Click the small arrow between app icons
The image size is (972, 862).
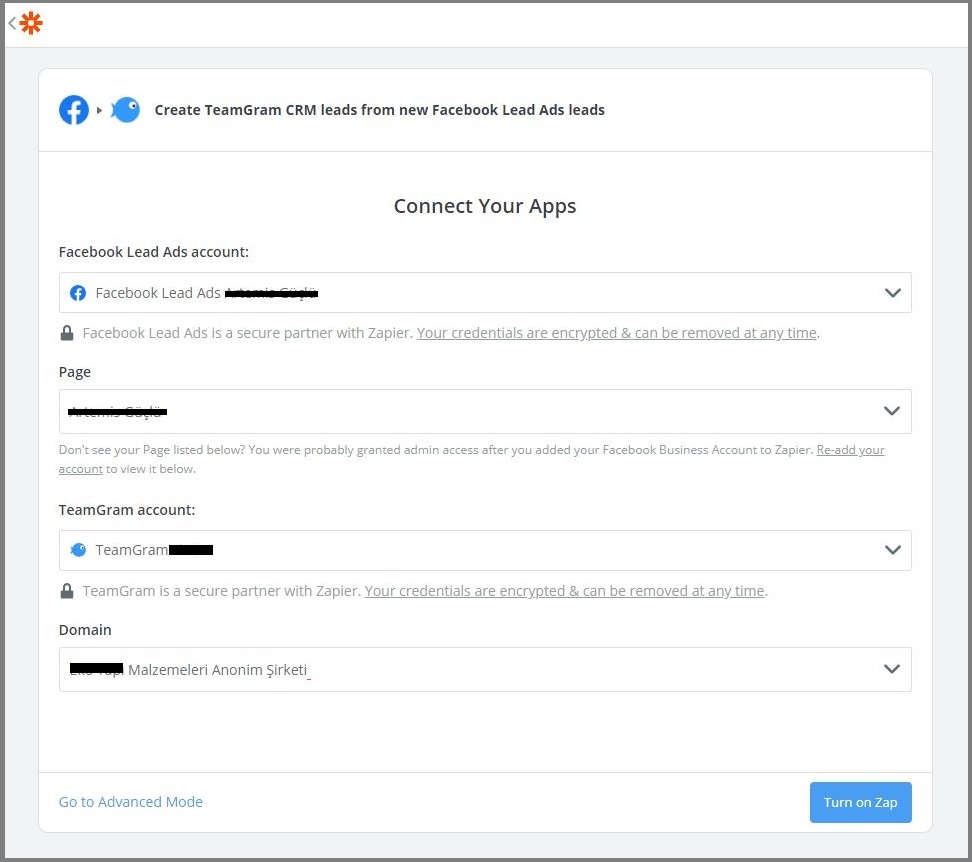coord(99,110)
